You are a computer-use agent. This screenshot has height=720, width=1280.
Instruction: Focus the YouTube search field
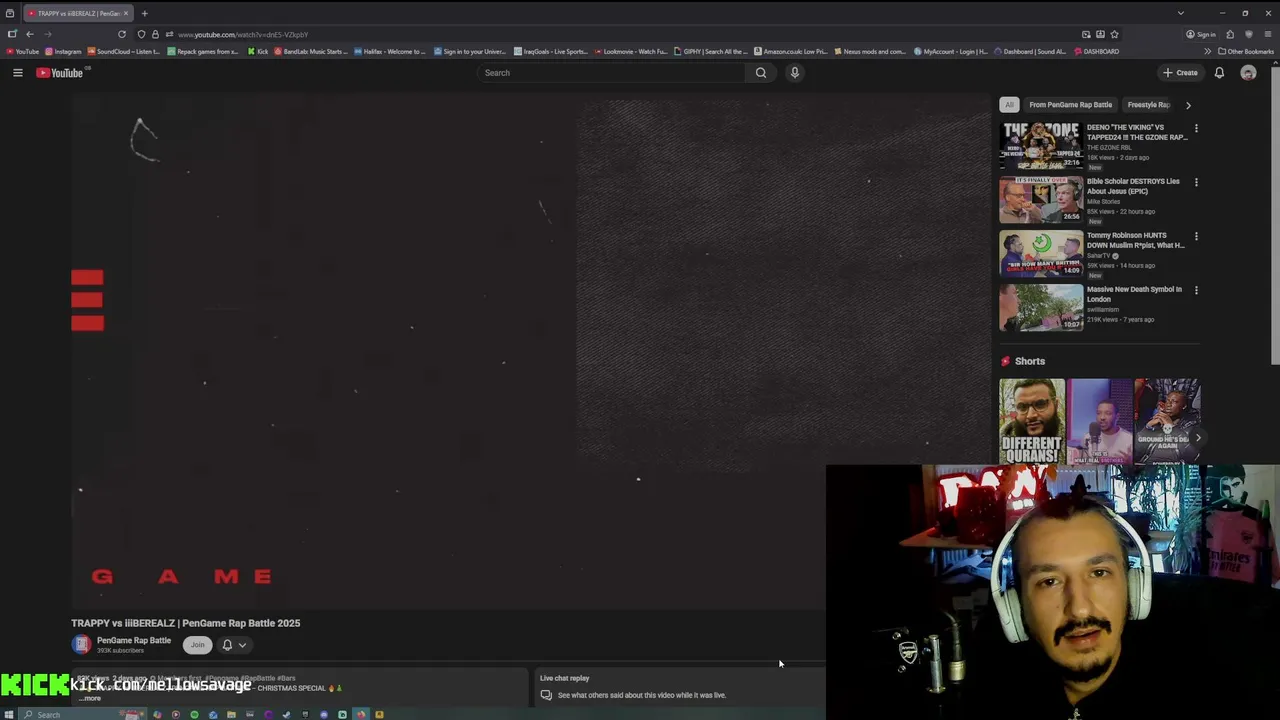tap(611, 73)
